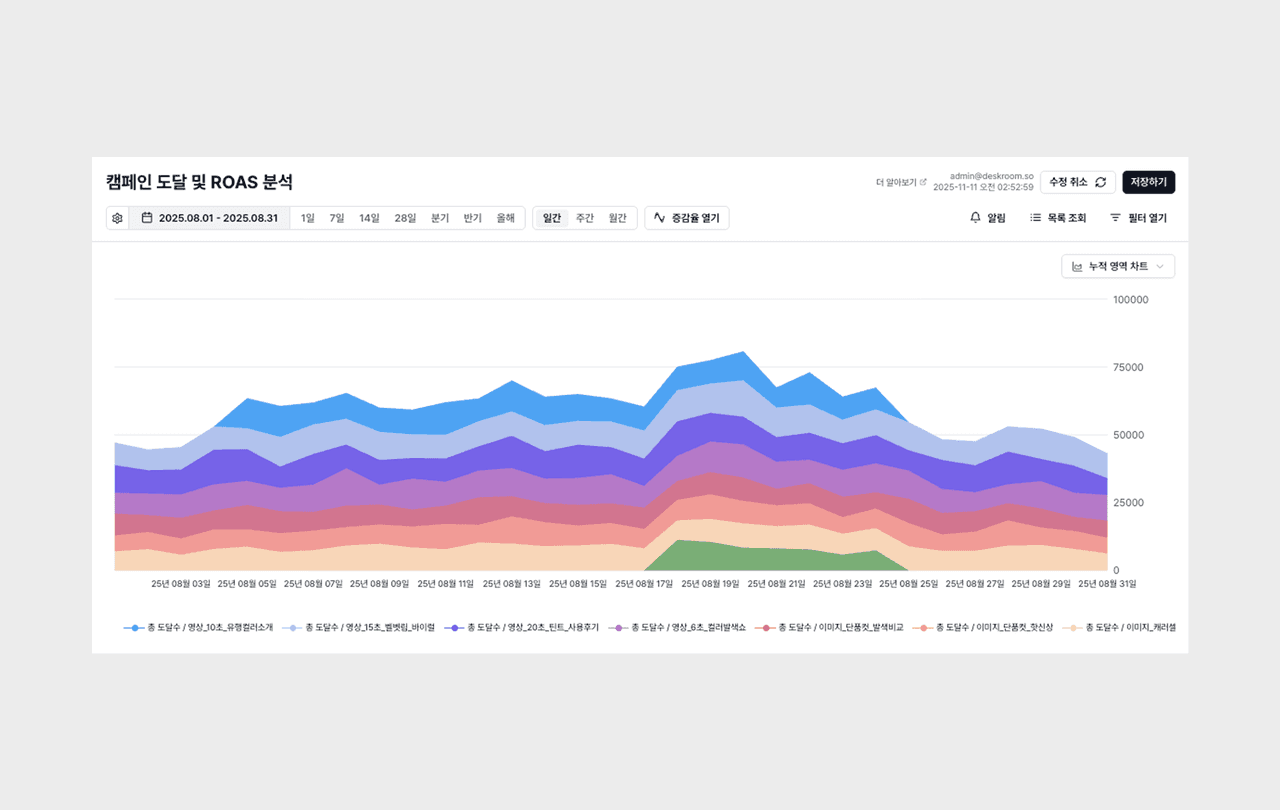Click the filter icon labeled 필터 열기
Screen dimensions: 1280x810
pos(1115,217)
